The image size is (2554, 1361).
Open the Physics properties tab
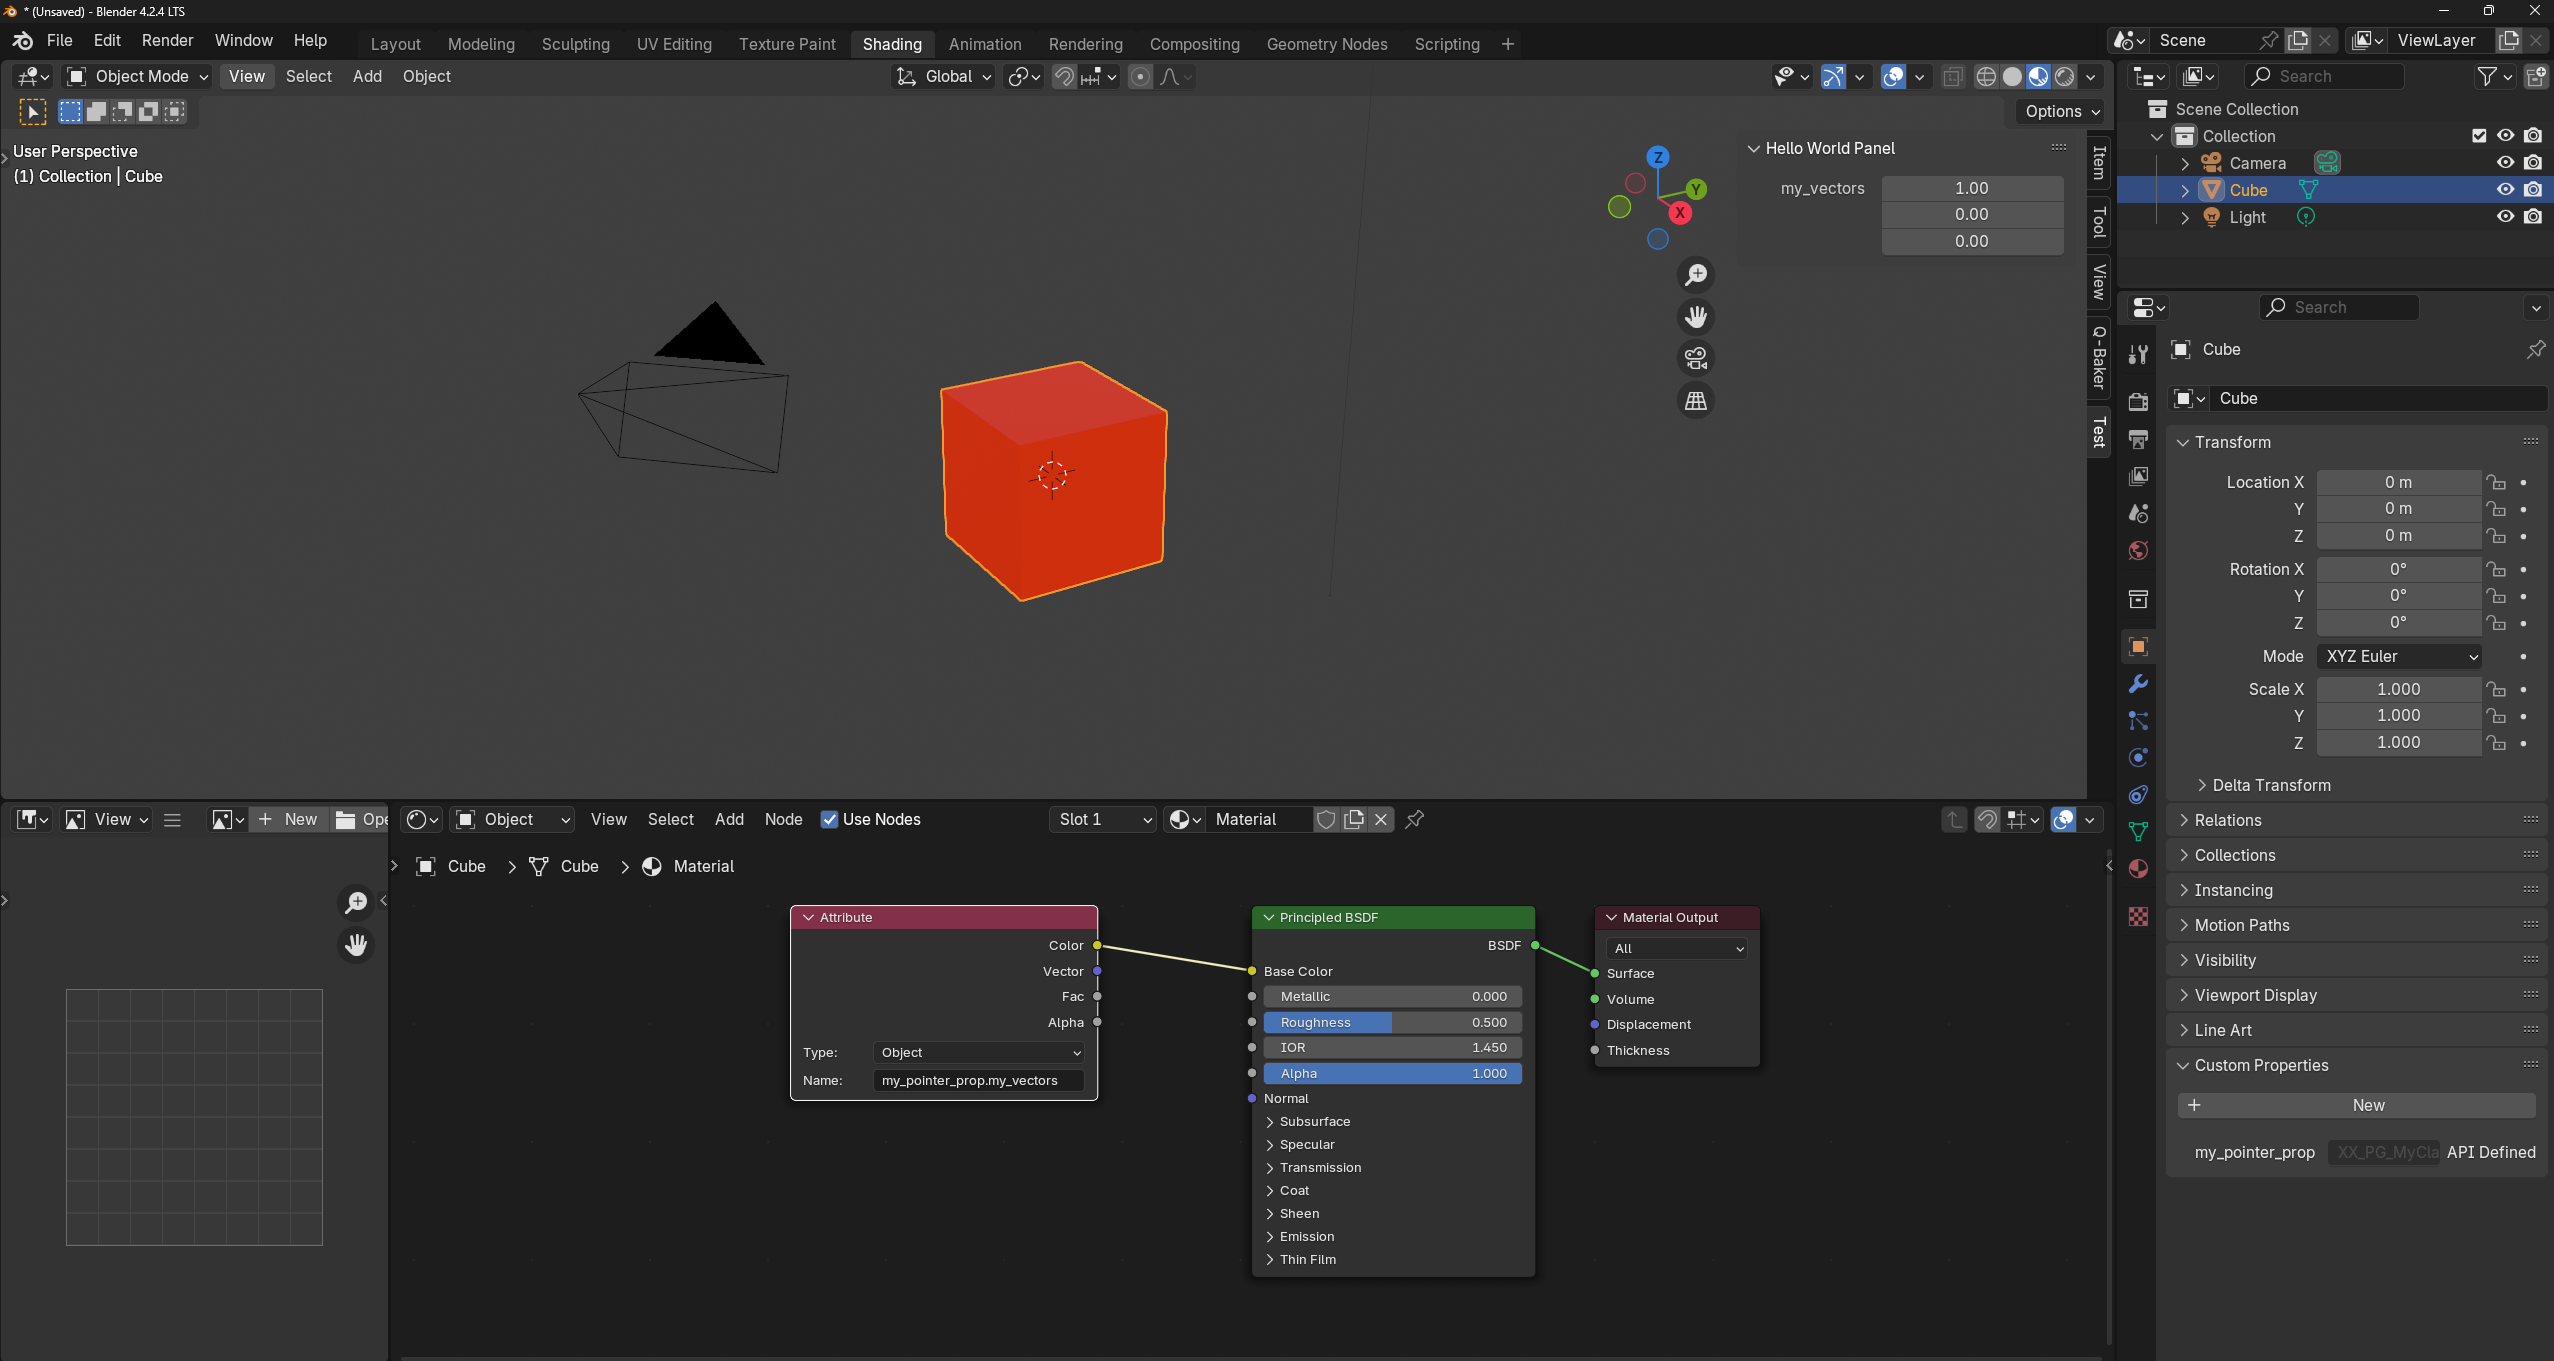[x=2138, y=758]
